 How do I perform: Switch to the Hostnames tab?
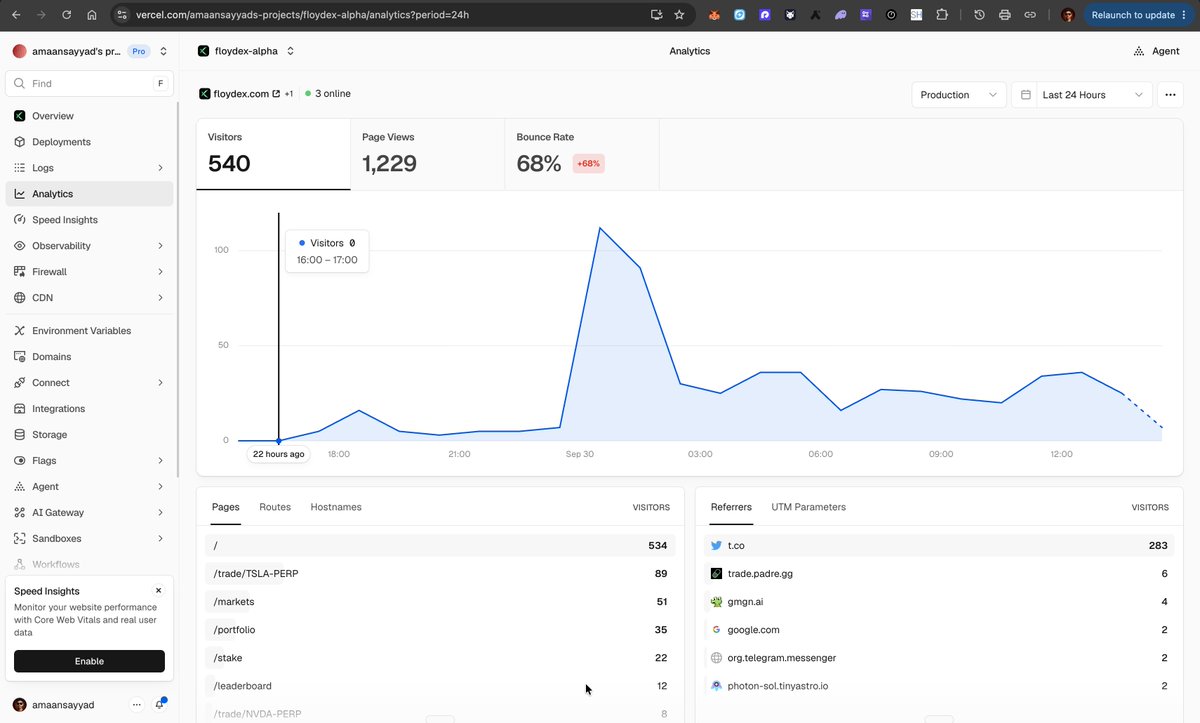336,507
